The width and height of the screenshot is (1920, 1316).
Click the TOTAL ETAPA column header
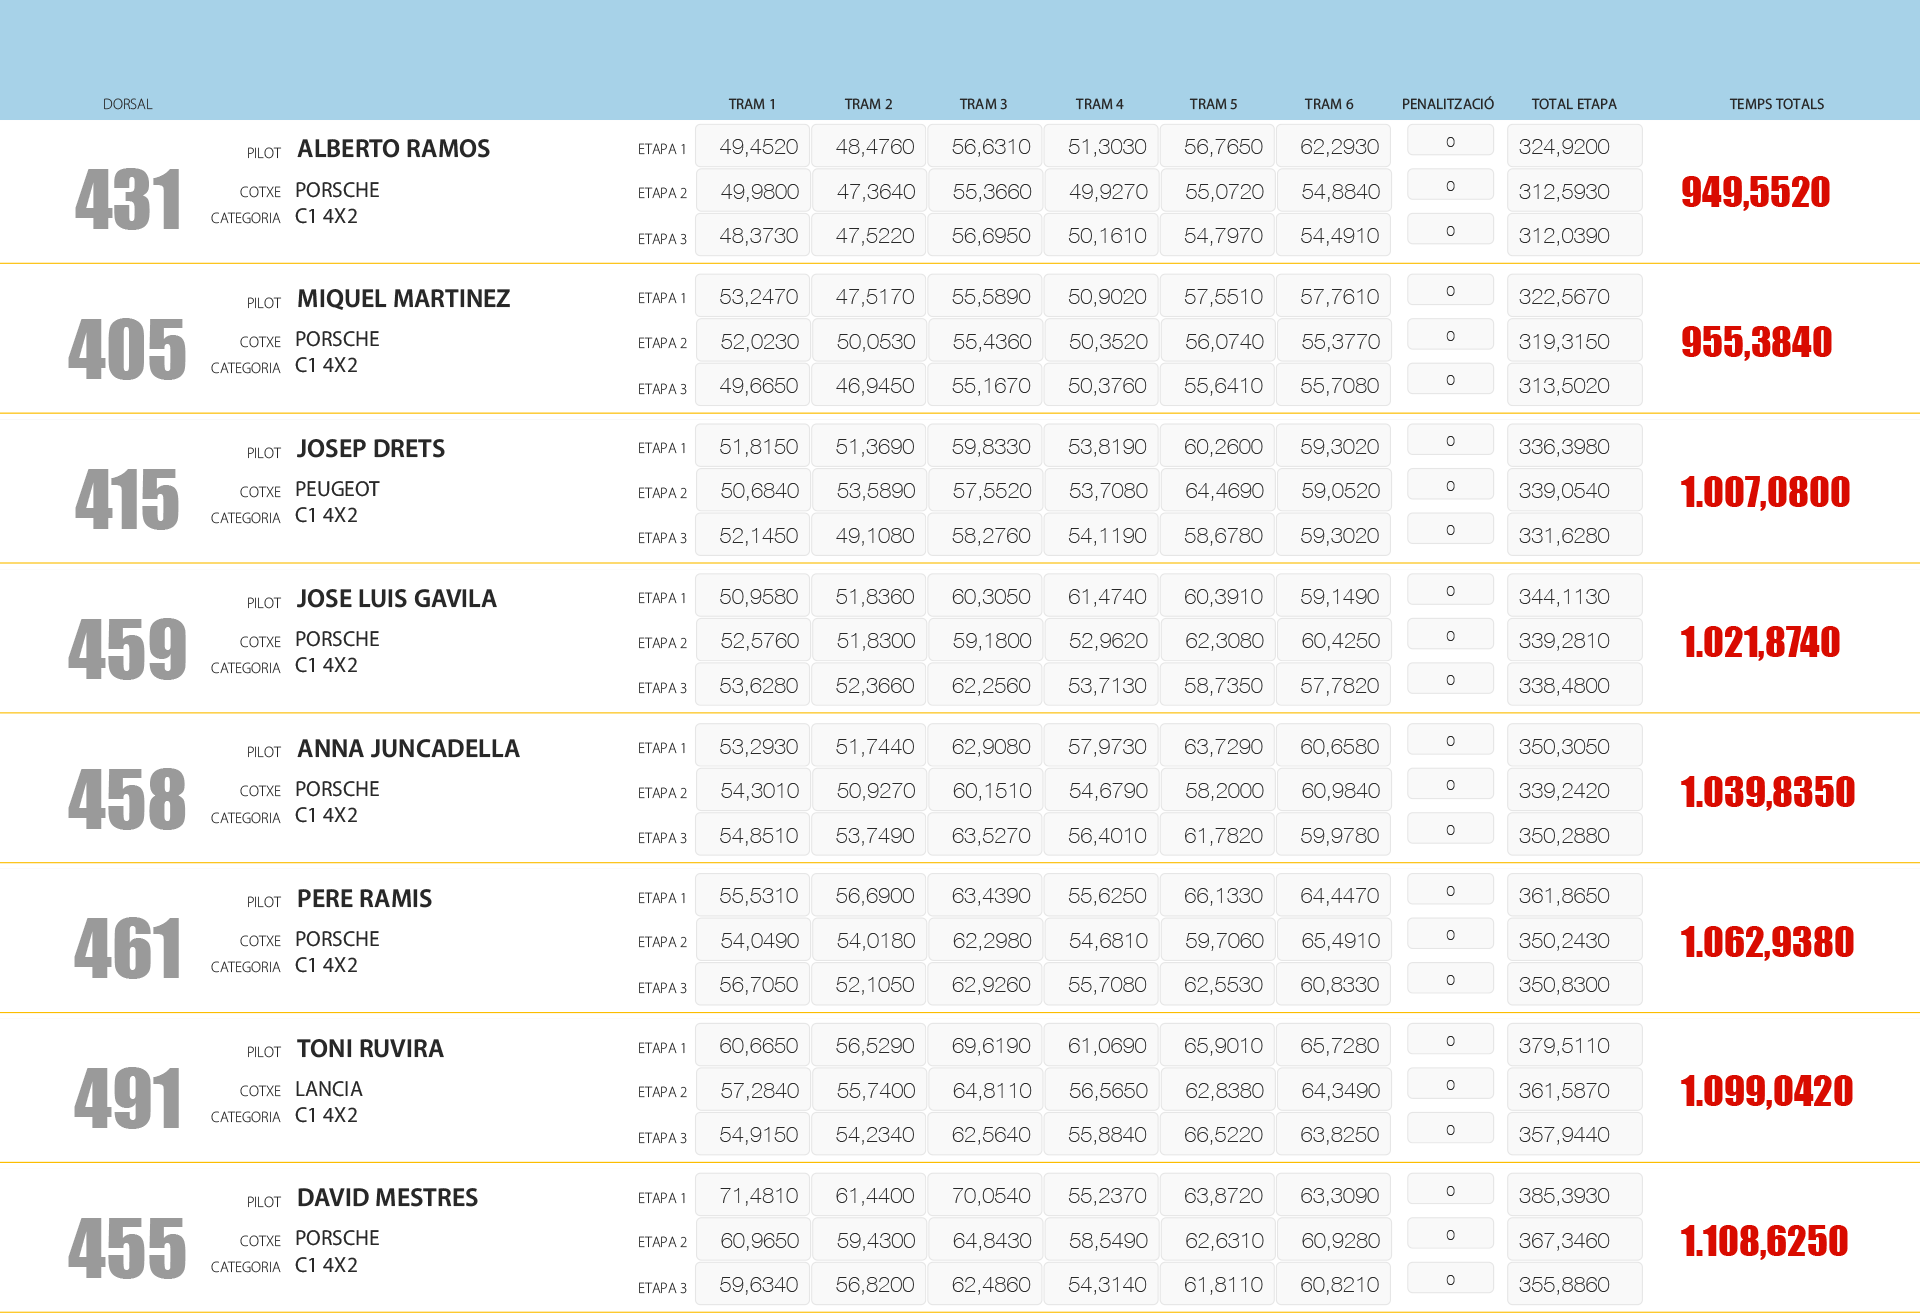pyautogui.click(x=1573, y=104)
